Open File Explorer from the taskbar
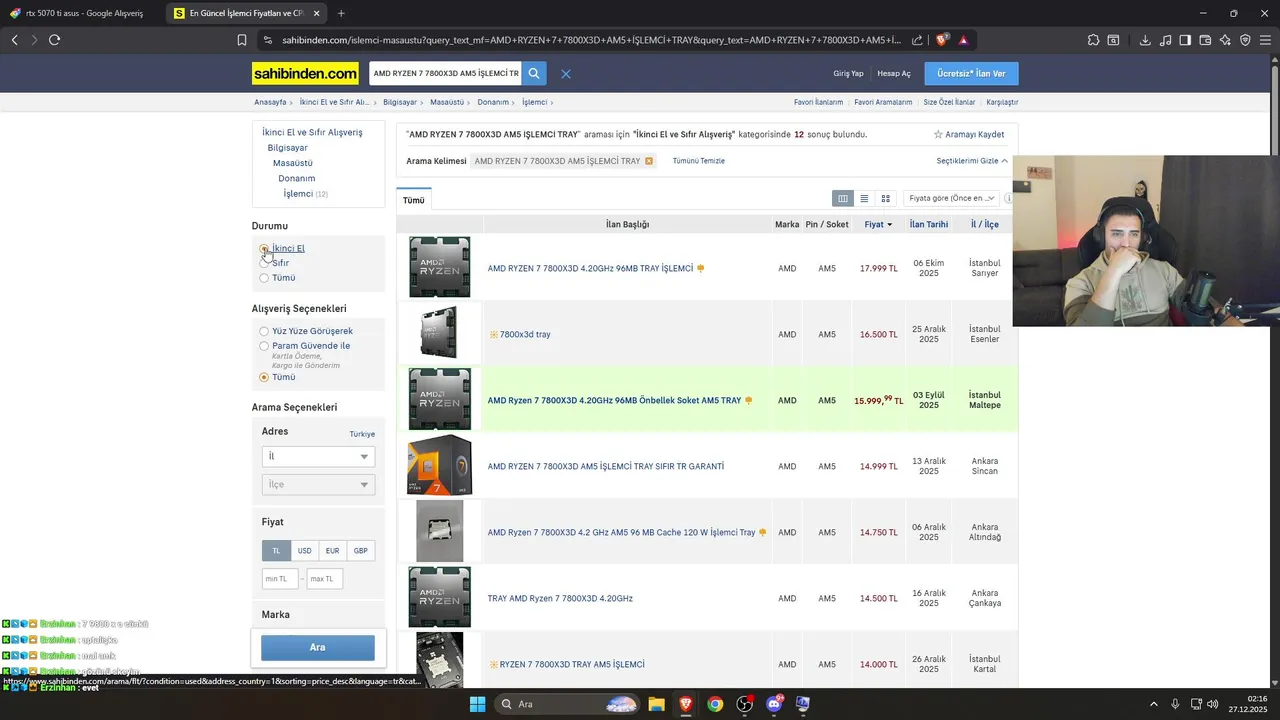The width and height of the screenshot is (1280, 720). 656,704
